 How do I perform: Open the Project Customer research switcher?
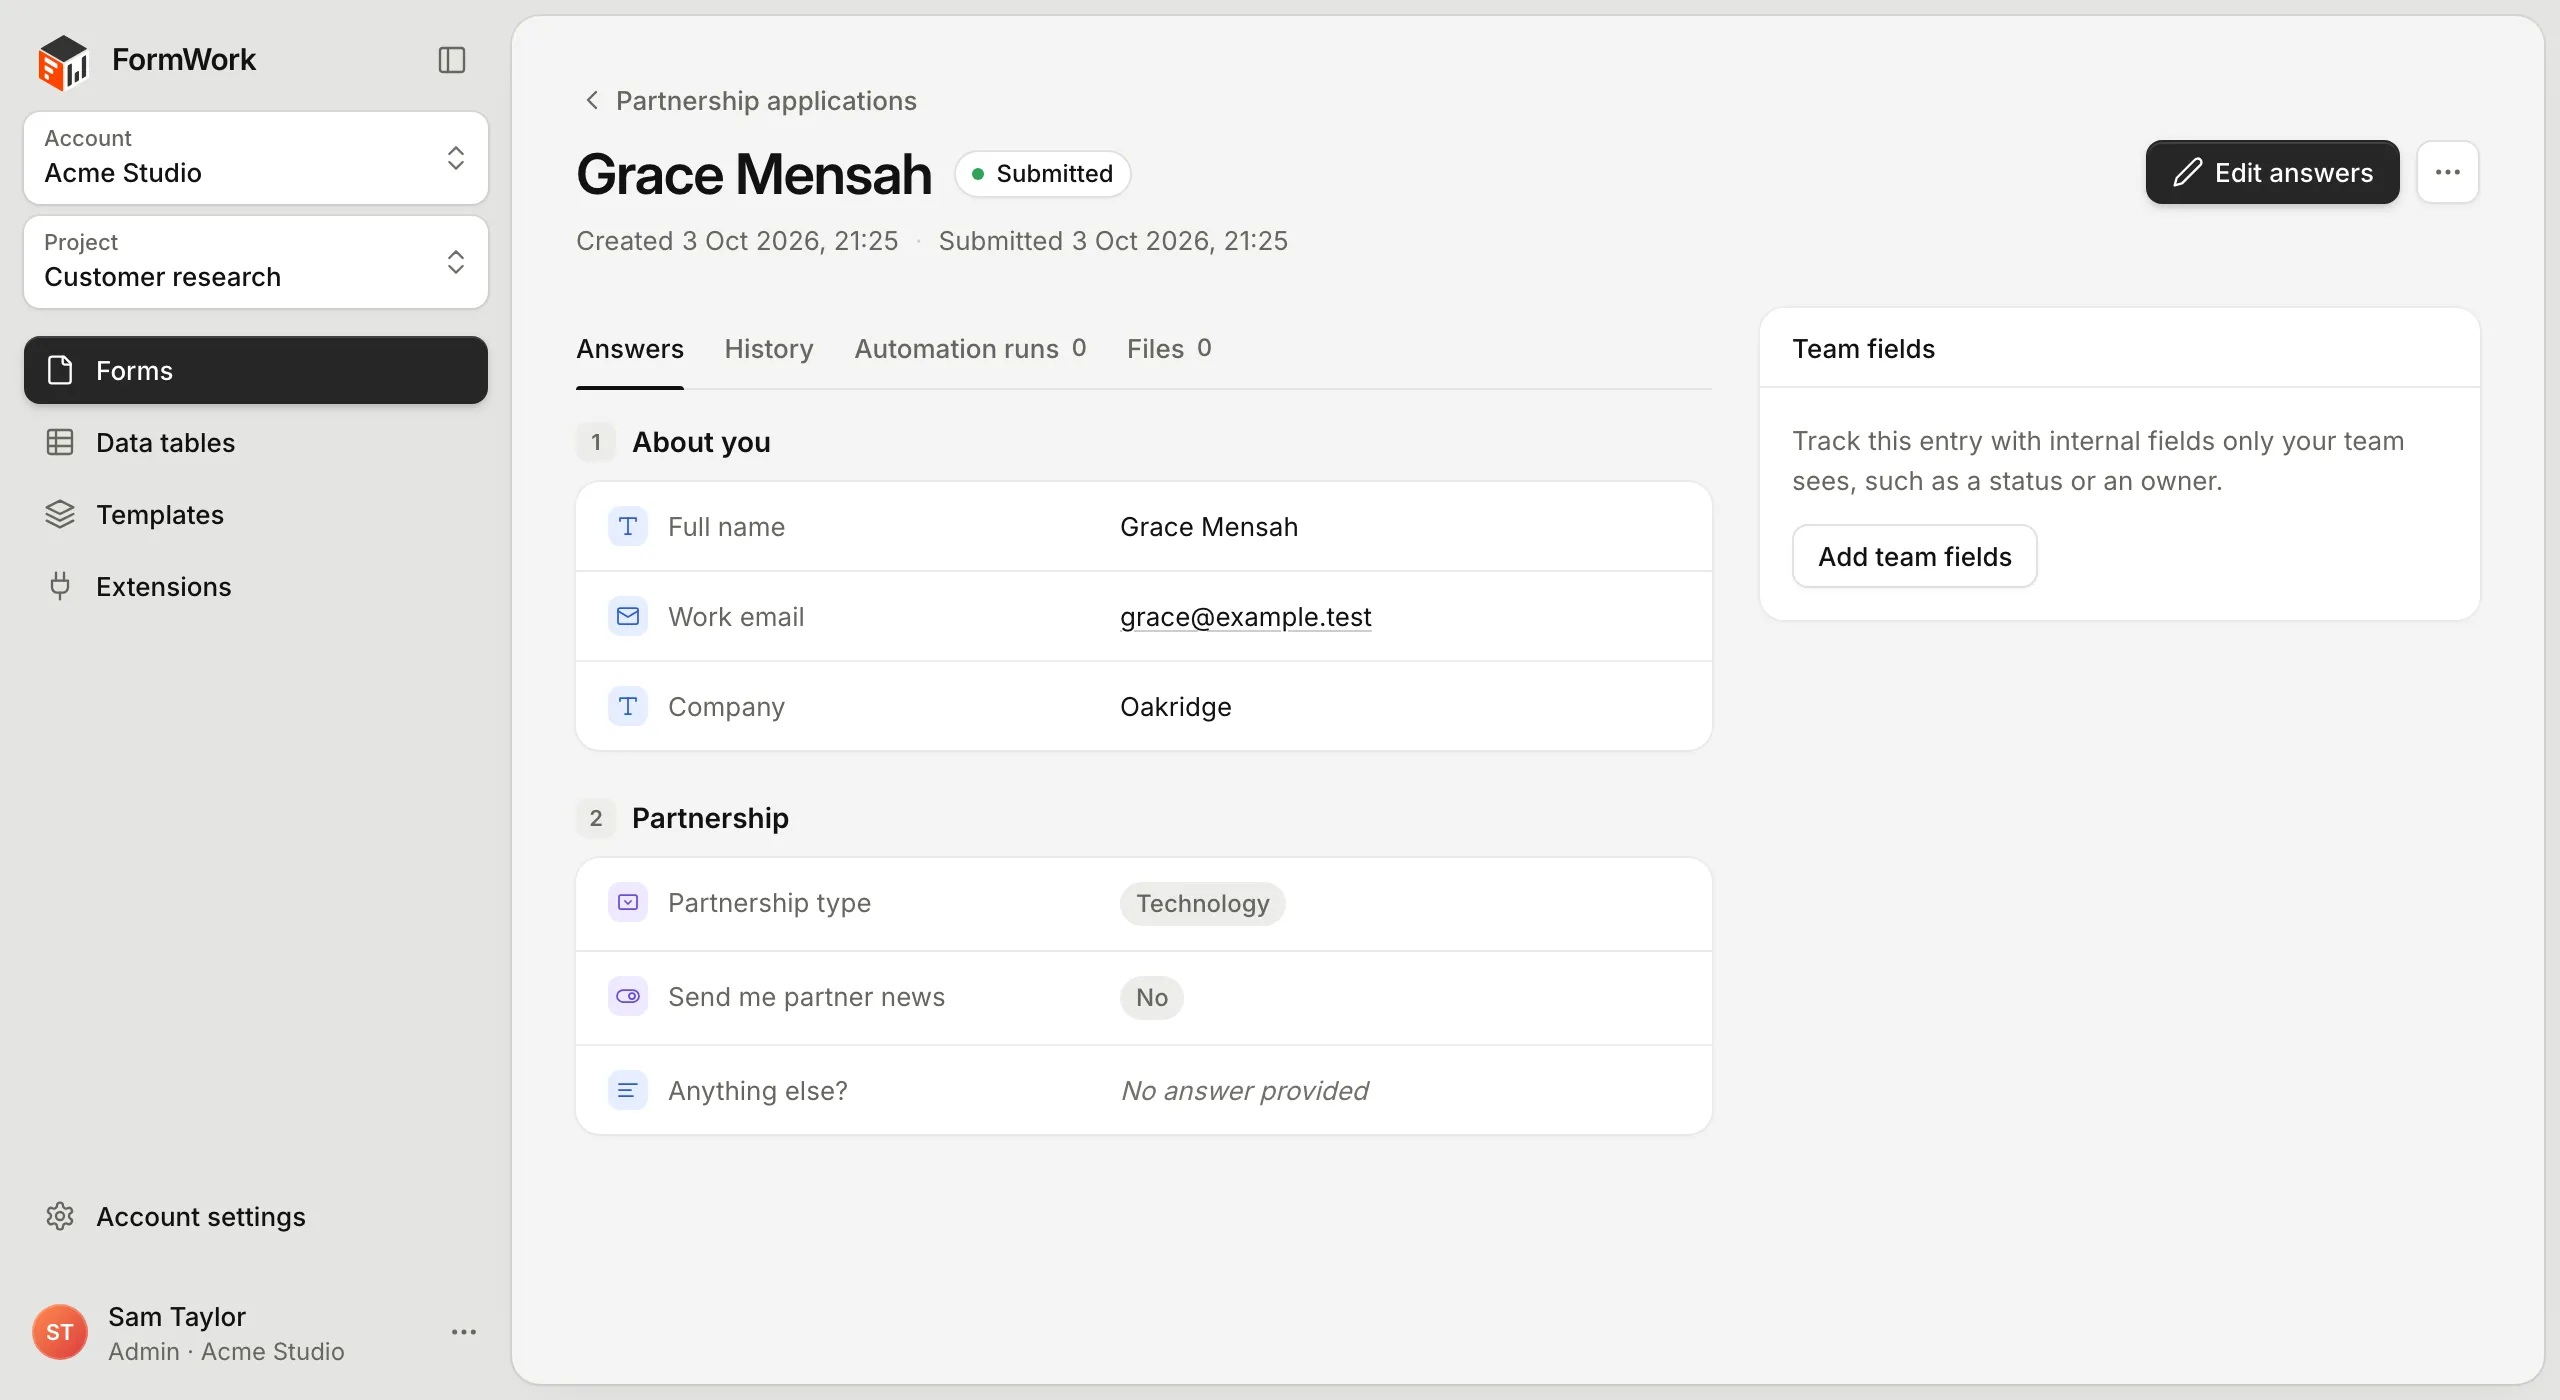tap(256, 261)
